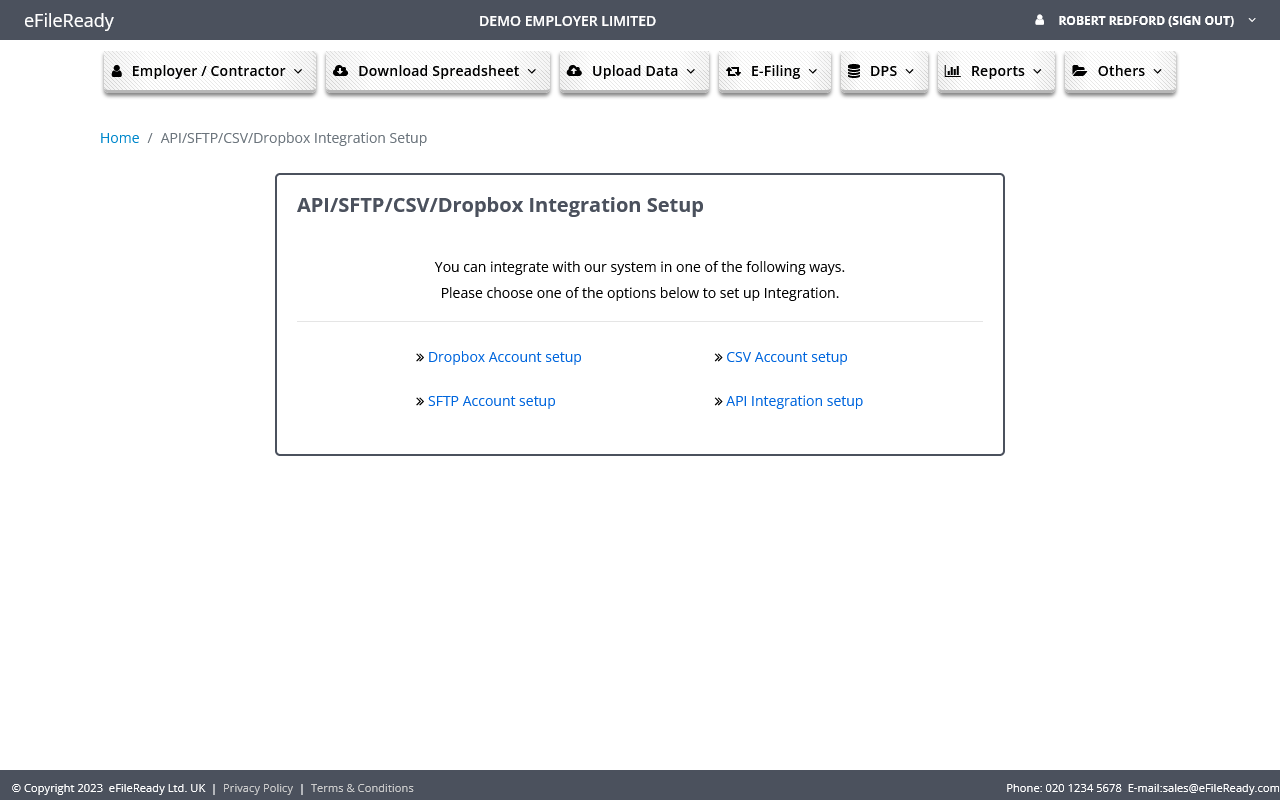The height and width of the screenshot is (800, 1280).
Task: Expand the Download Spreadsheet chevron
Action: pos(532,71)
